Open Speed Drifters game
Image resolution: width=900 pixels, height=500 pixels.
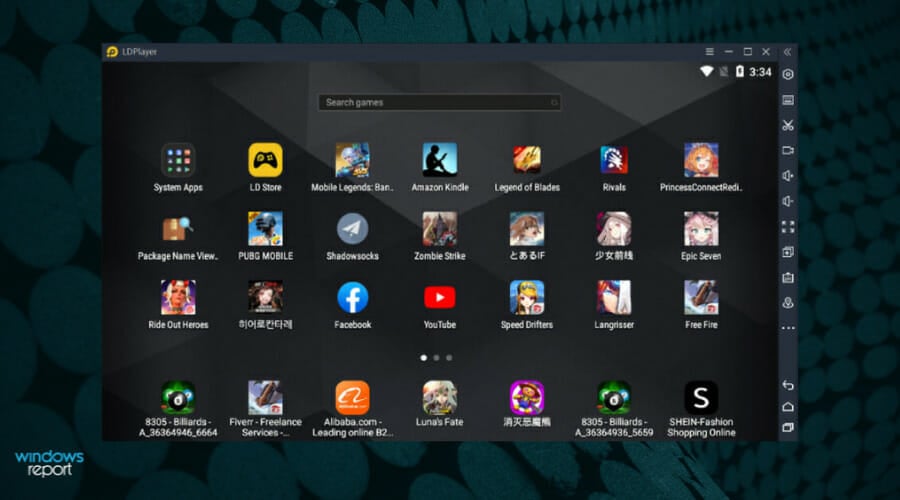[x=527, y=297]
